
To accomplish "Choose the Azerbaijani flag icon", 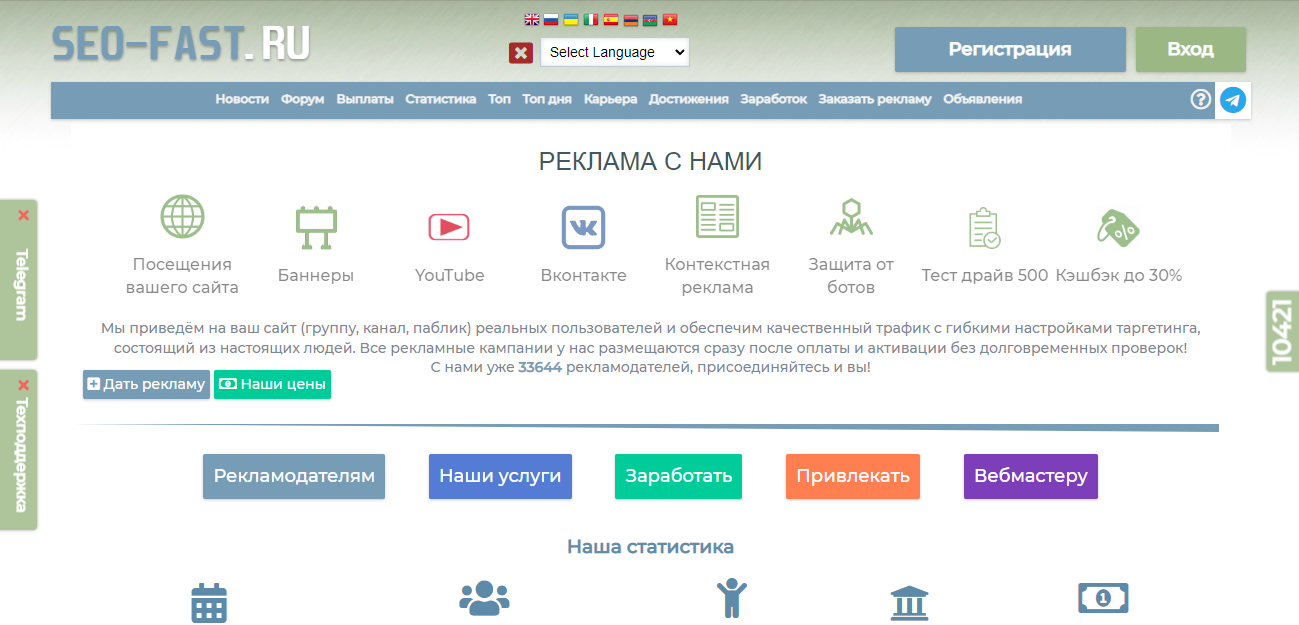I will tap(650, 19).
